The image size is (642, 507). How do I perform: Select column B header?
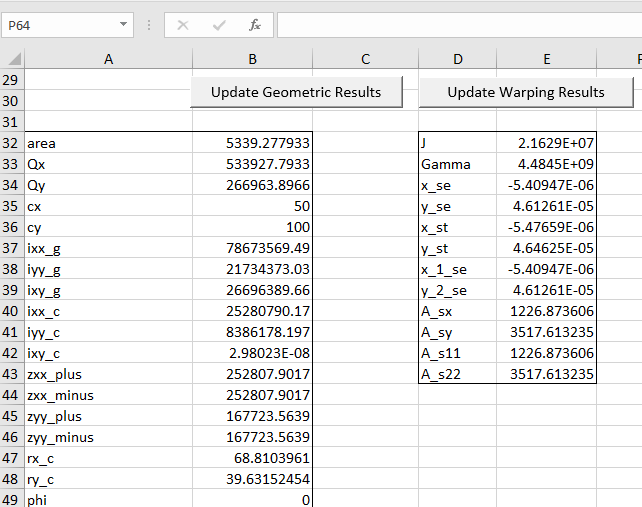(252, 60)
